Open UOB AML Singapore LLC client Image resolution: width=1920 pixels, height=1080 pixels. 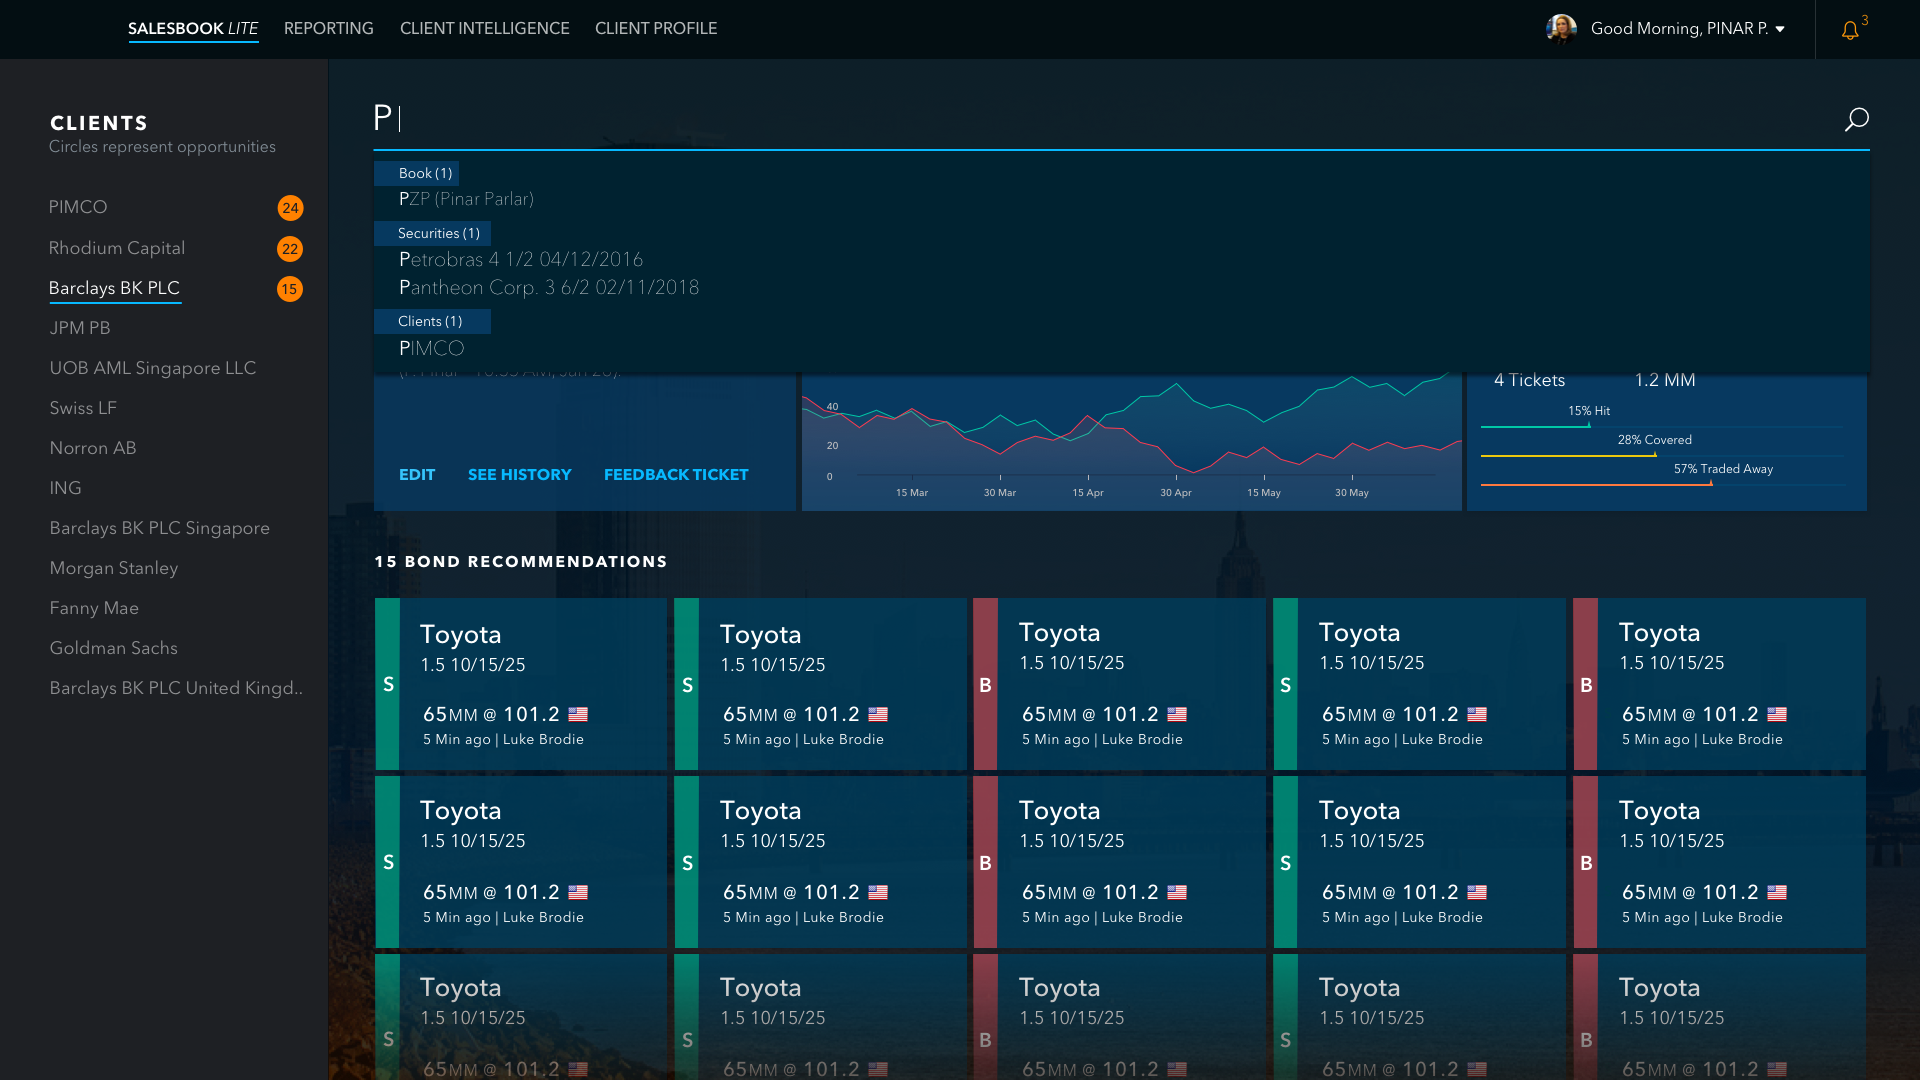(153, 368)
